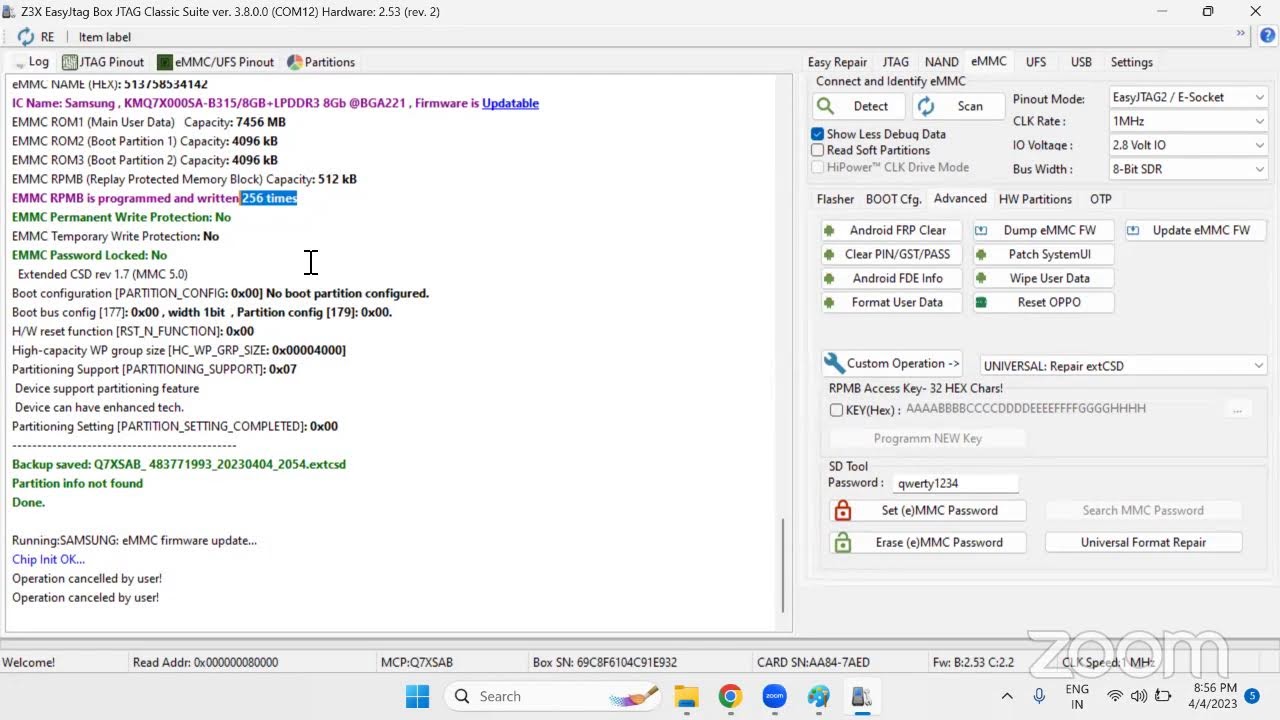Expand the Bus Width dropdown
Image resolution: width=1280 pixels, height=720 pixels.
click(1188, 169)
